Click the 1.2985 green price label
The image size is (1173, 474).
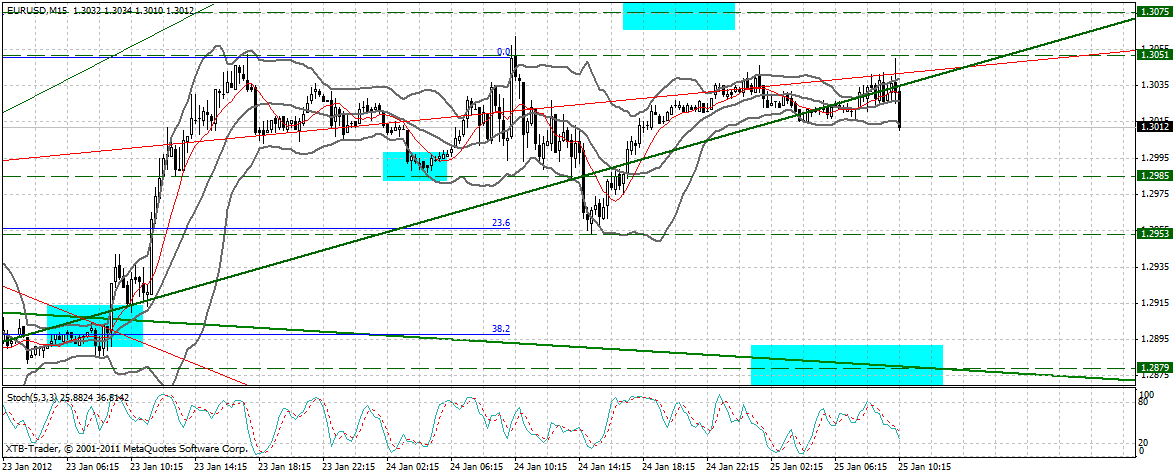coord(1154,175)
